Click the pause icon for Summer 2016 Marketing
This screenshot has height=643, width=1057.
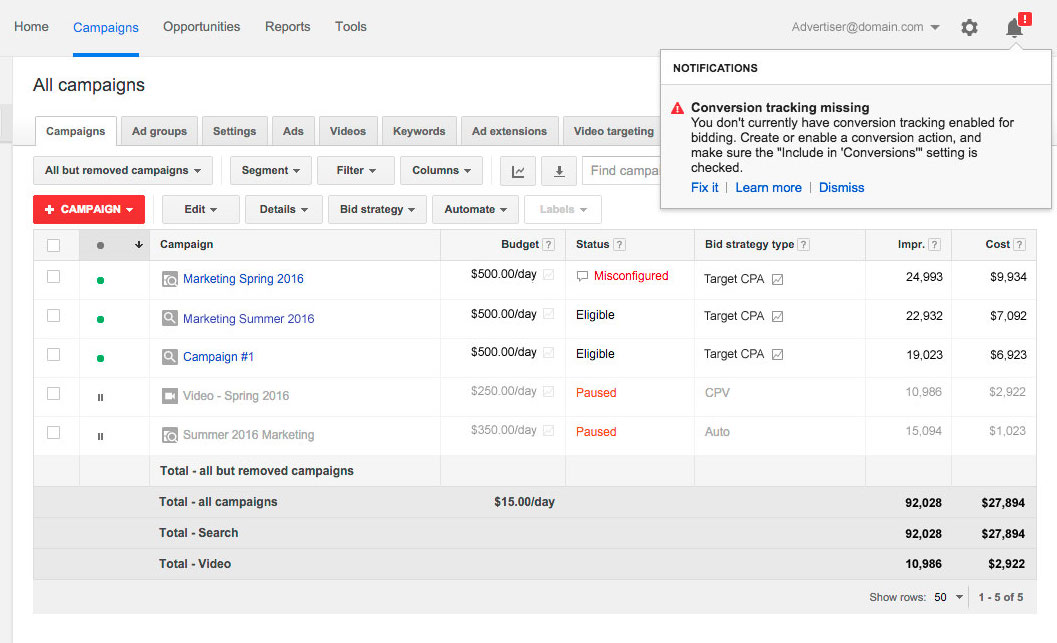click(x=100, y=436)
